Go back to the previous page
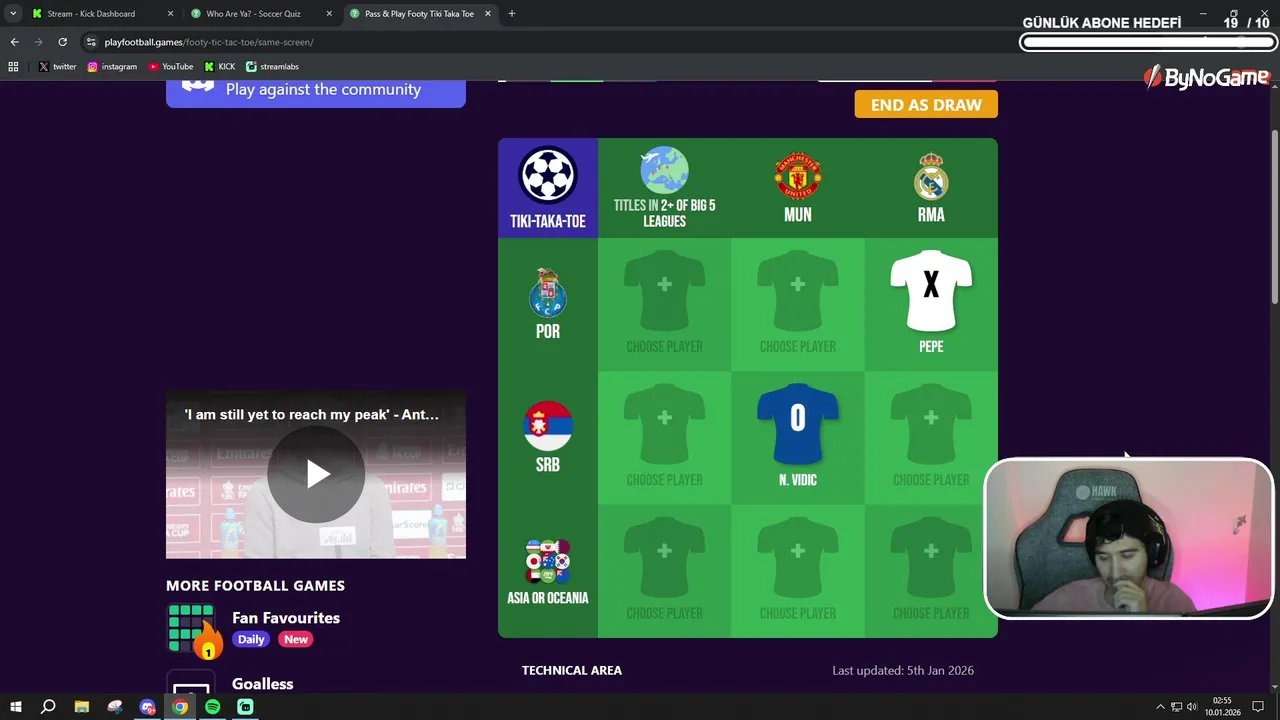Viewport: 1280px width, 720px height. [x=14, y=42]
